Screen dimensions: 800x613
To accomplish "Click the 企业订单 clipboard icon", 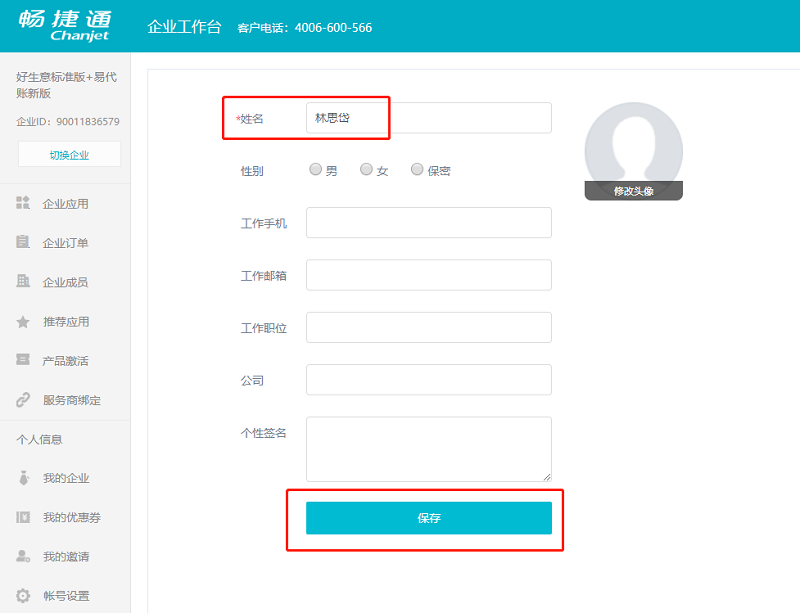I will 23,242.
